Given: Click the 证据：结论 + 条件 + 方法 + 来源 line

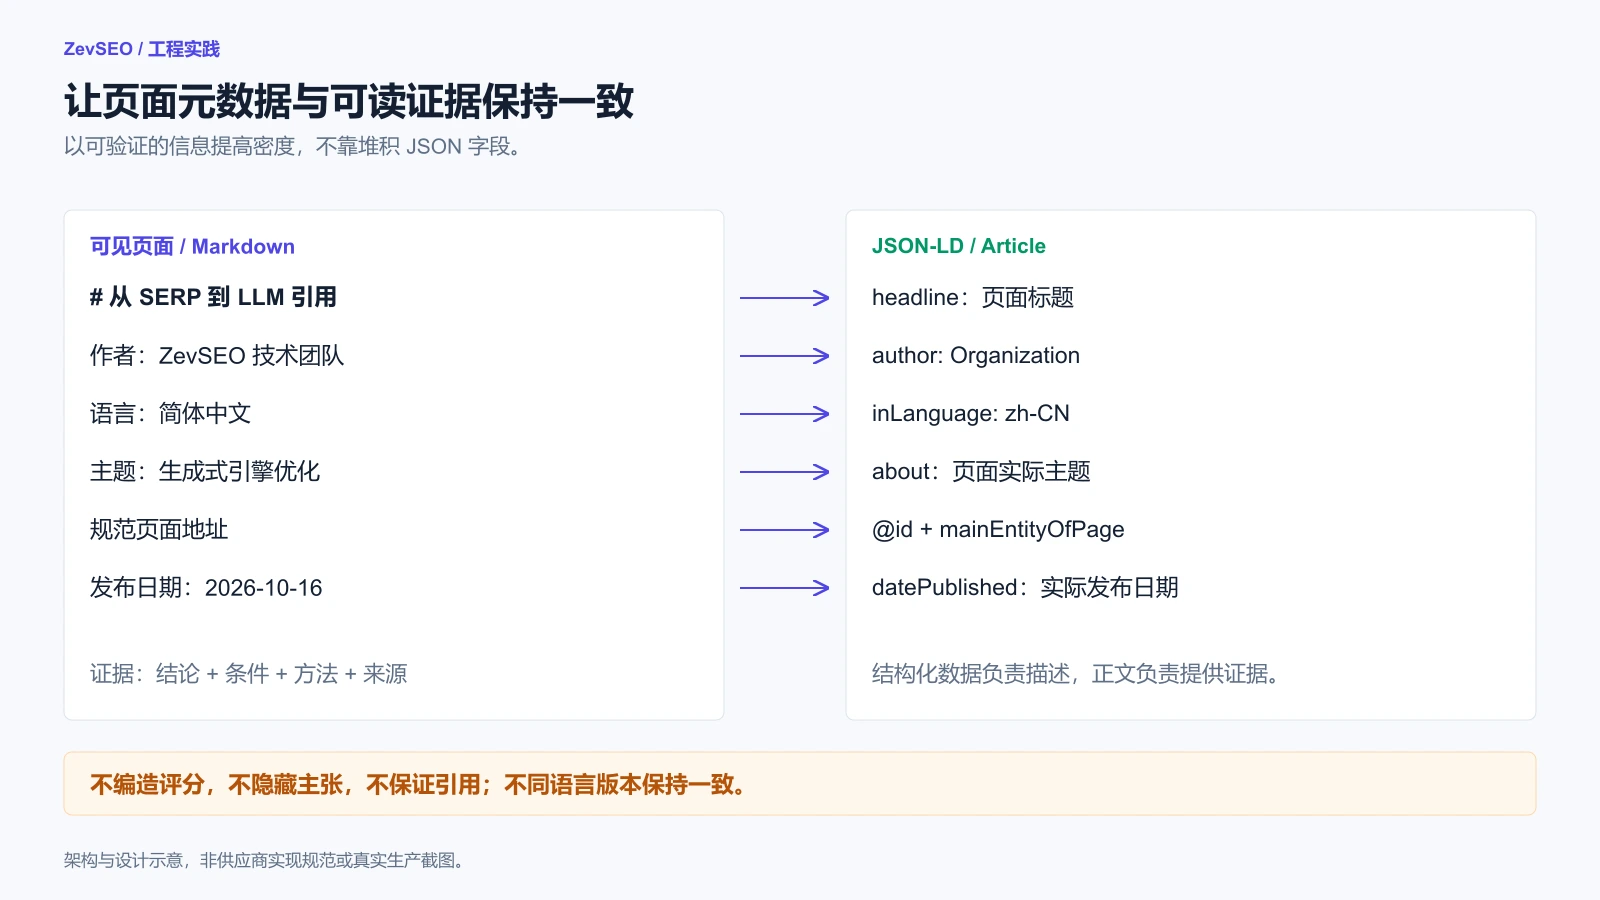Looking at the screenshot, I should point(249,673).
